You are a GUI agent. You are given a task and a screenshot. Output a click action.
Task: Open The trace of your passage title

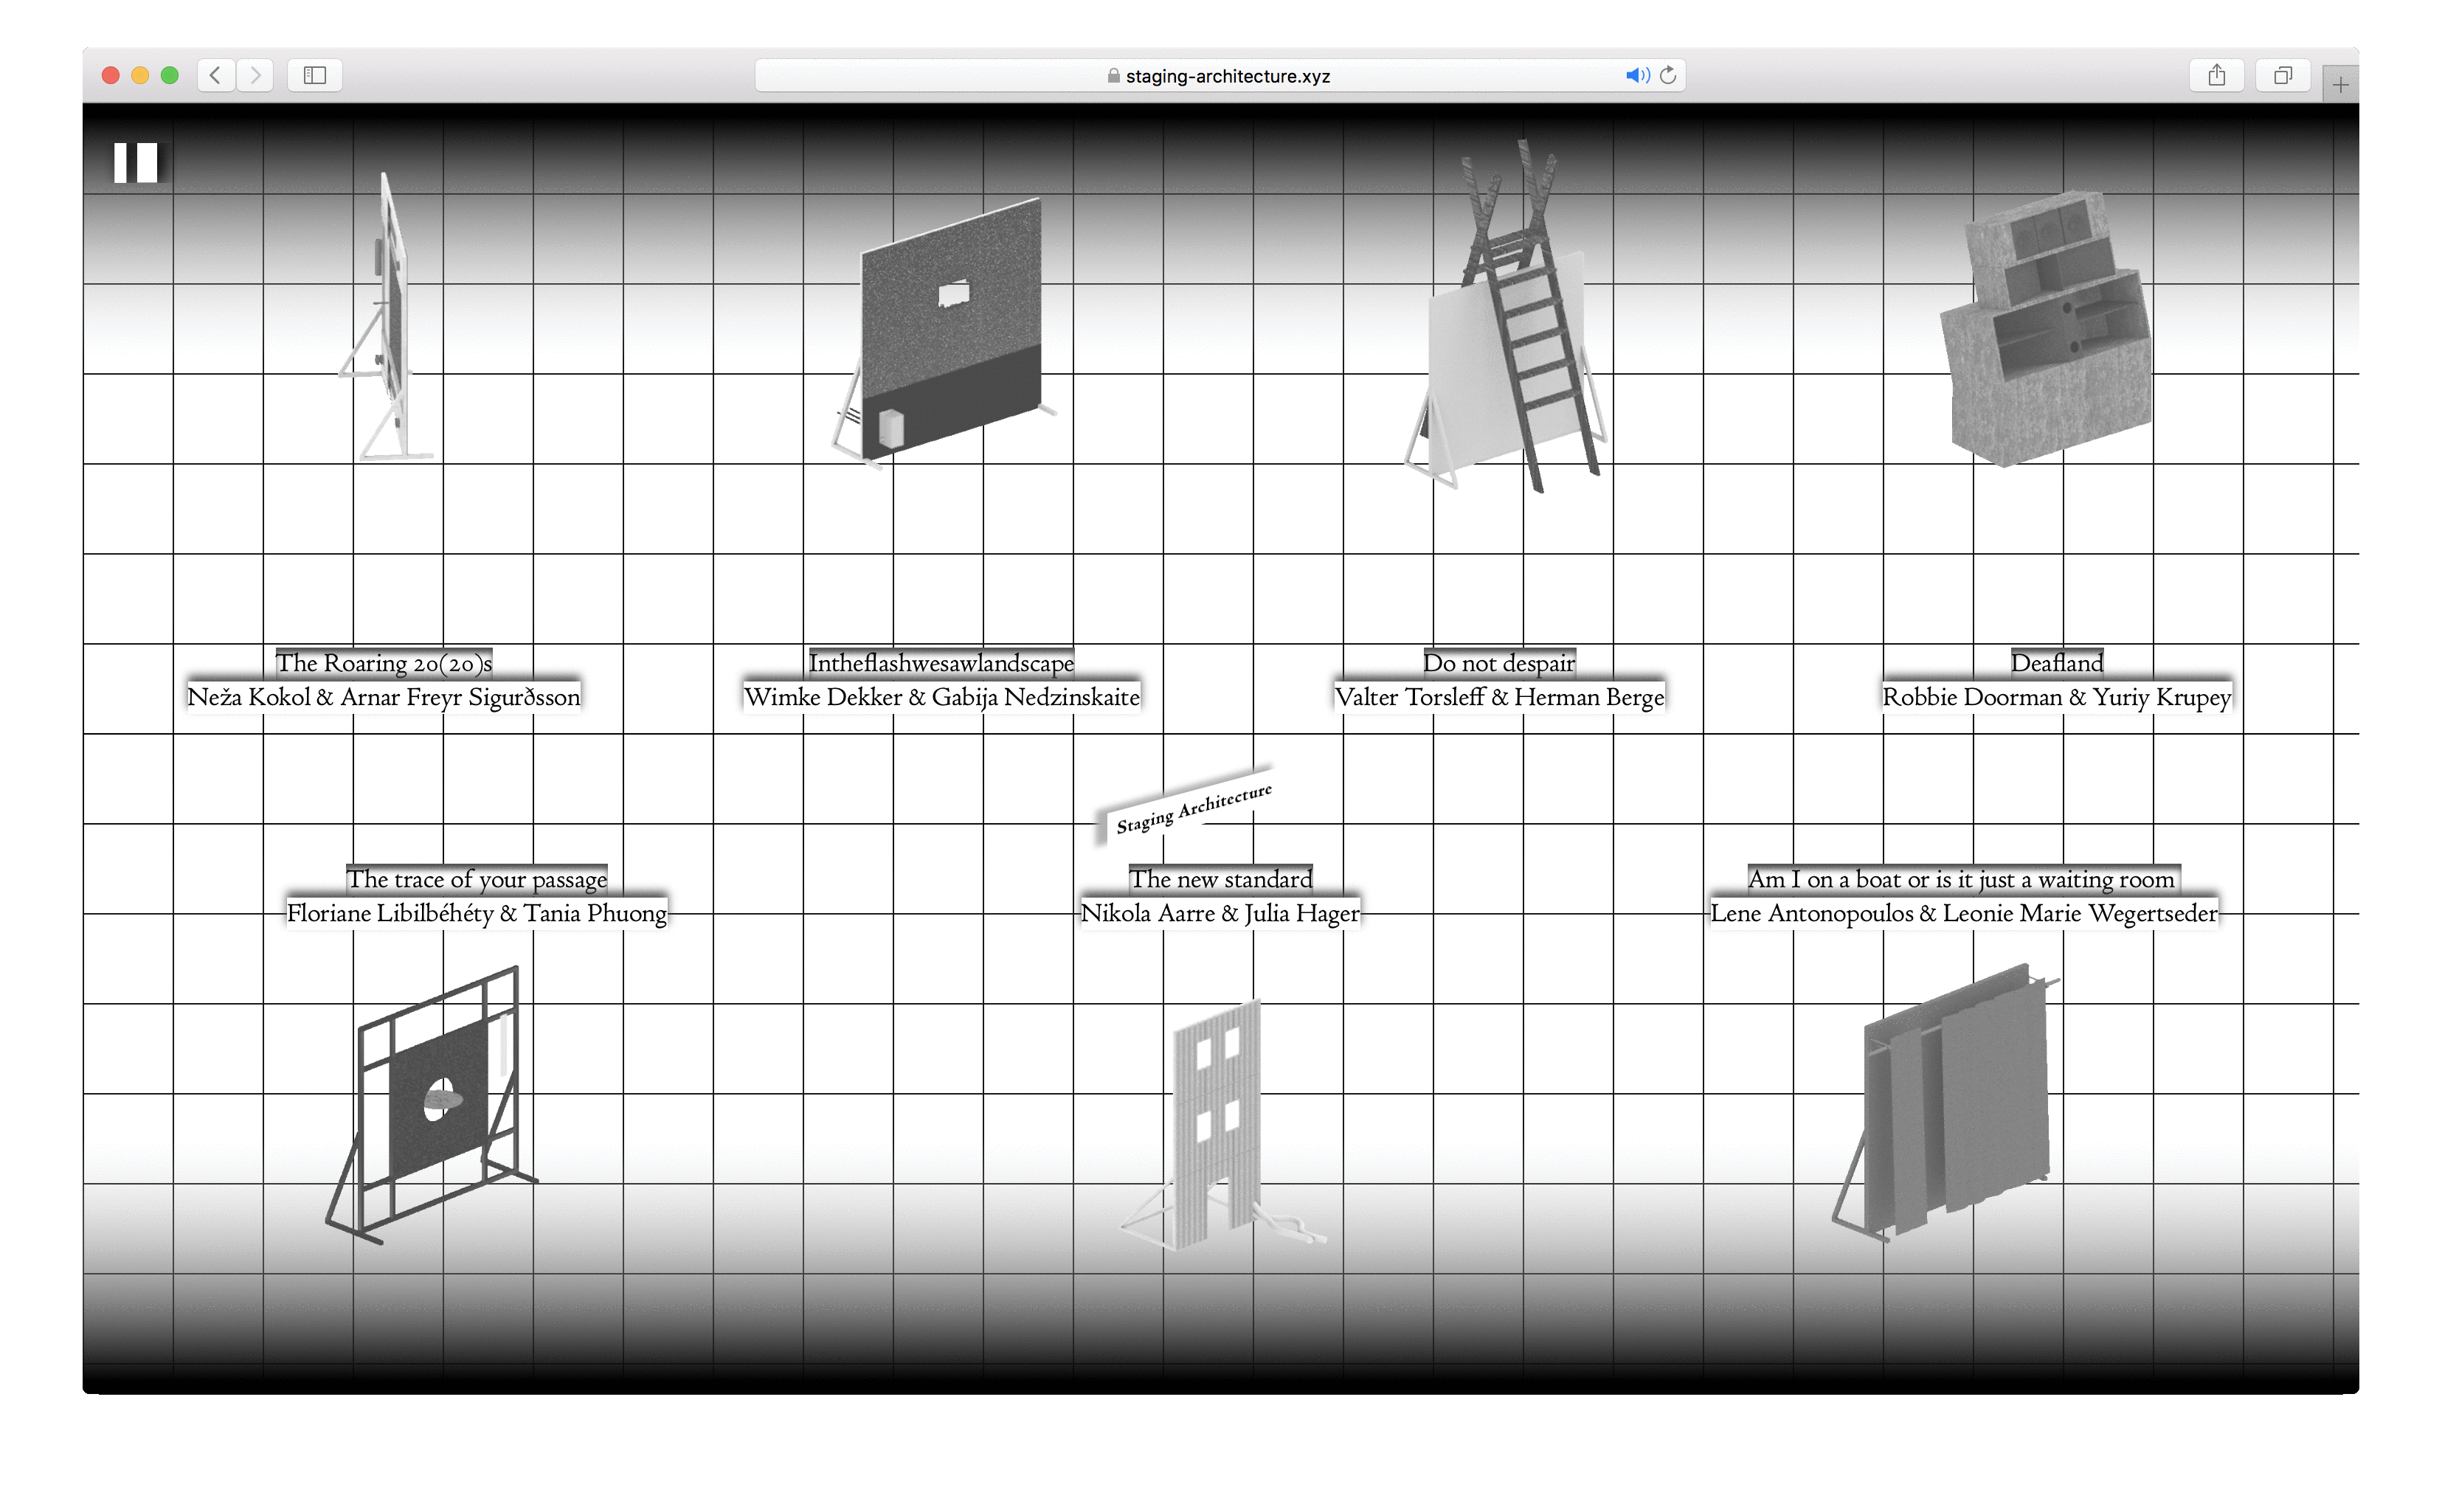tap(477, 879)
